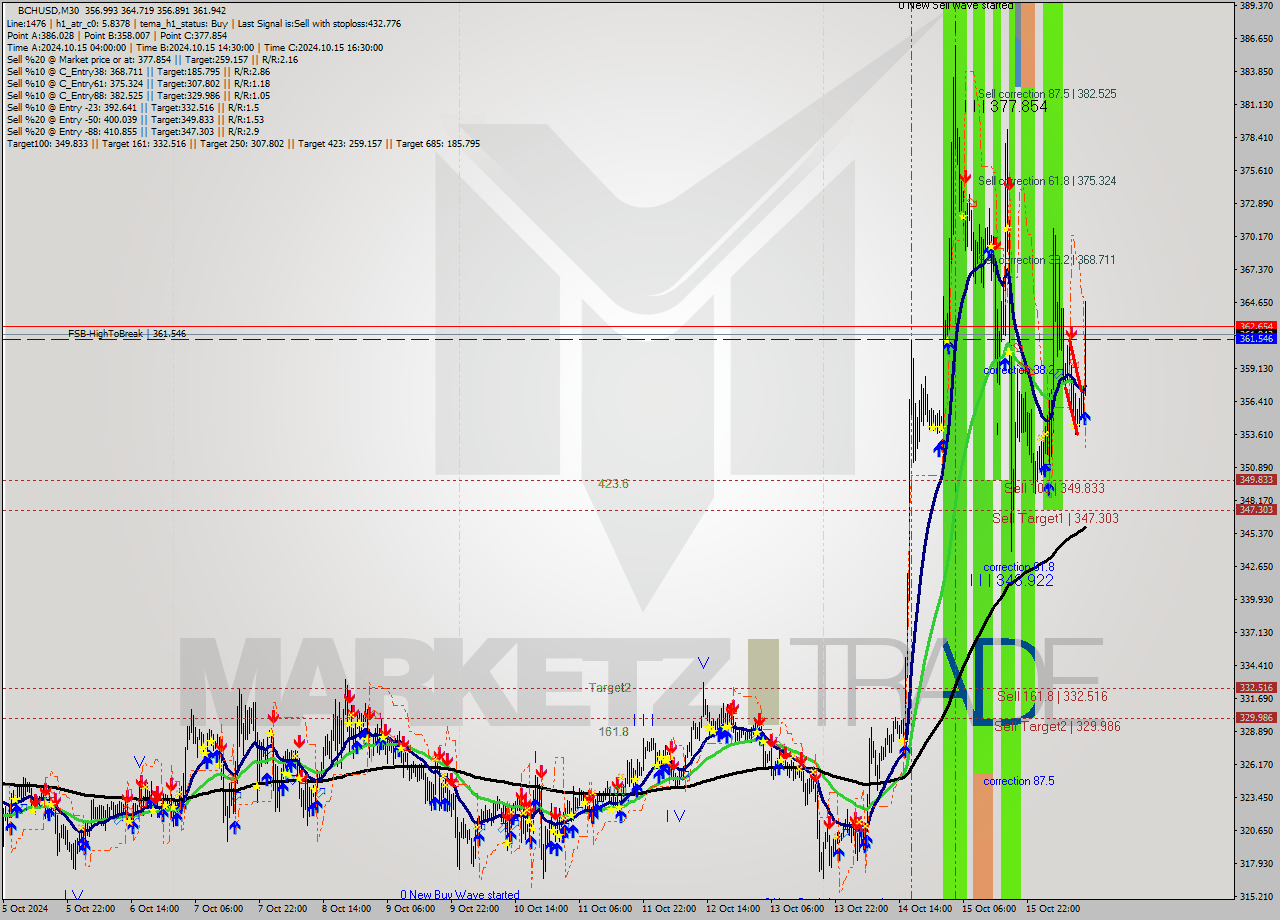Select the '14 Oct 14:00' time axis label
This screenshot has height=920, width=1280.
point(925,910)
